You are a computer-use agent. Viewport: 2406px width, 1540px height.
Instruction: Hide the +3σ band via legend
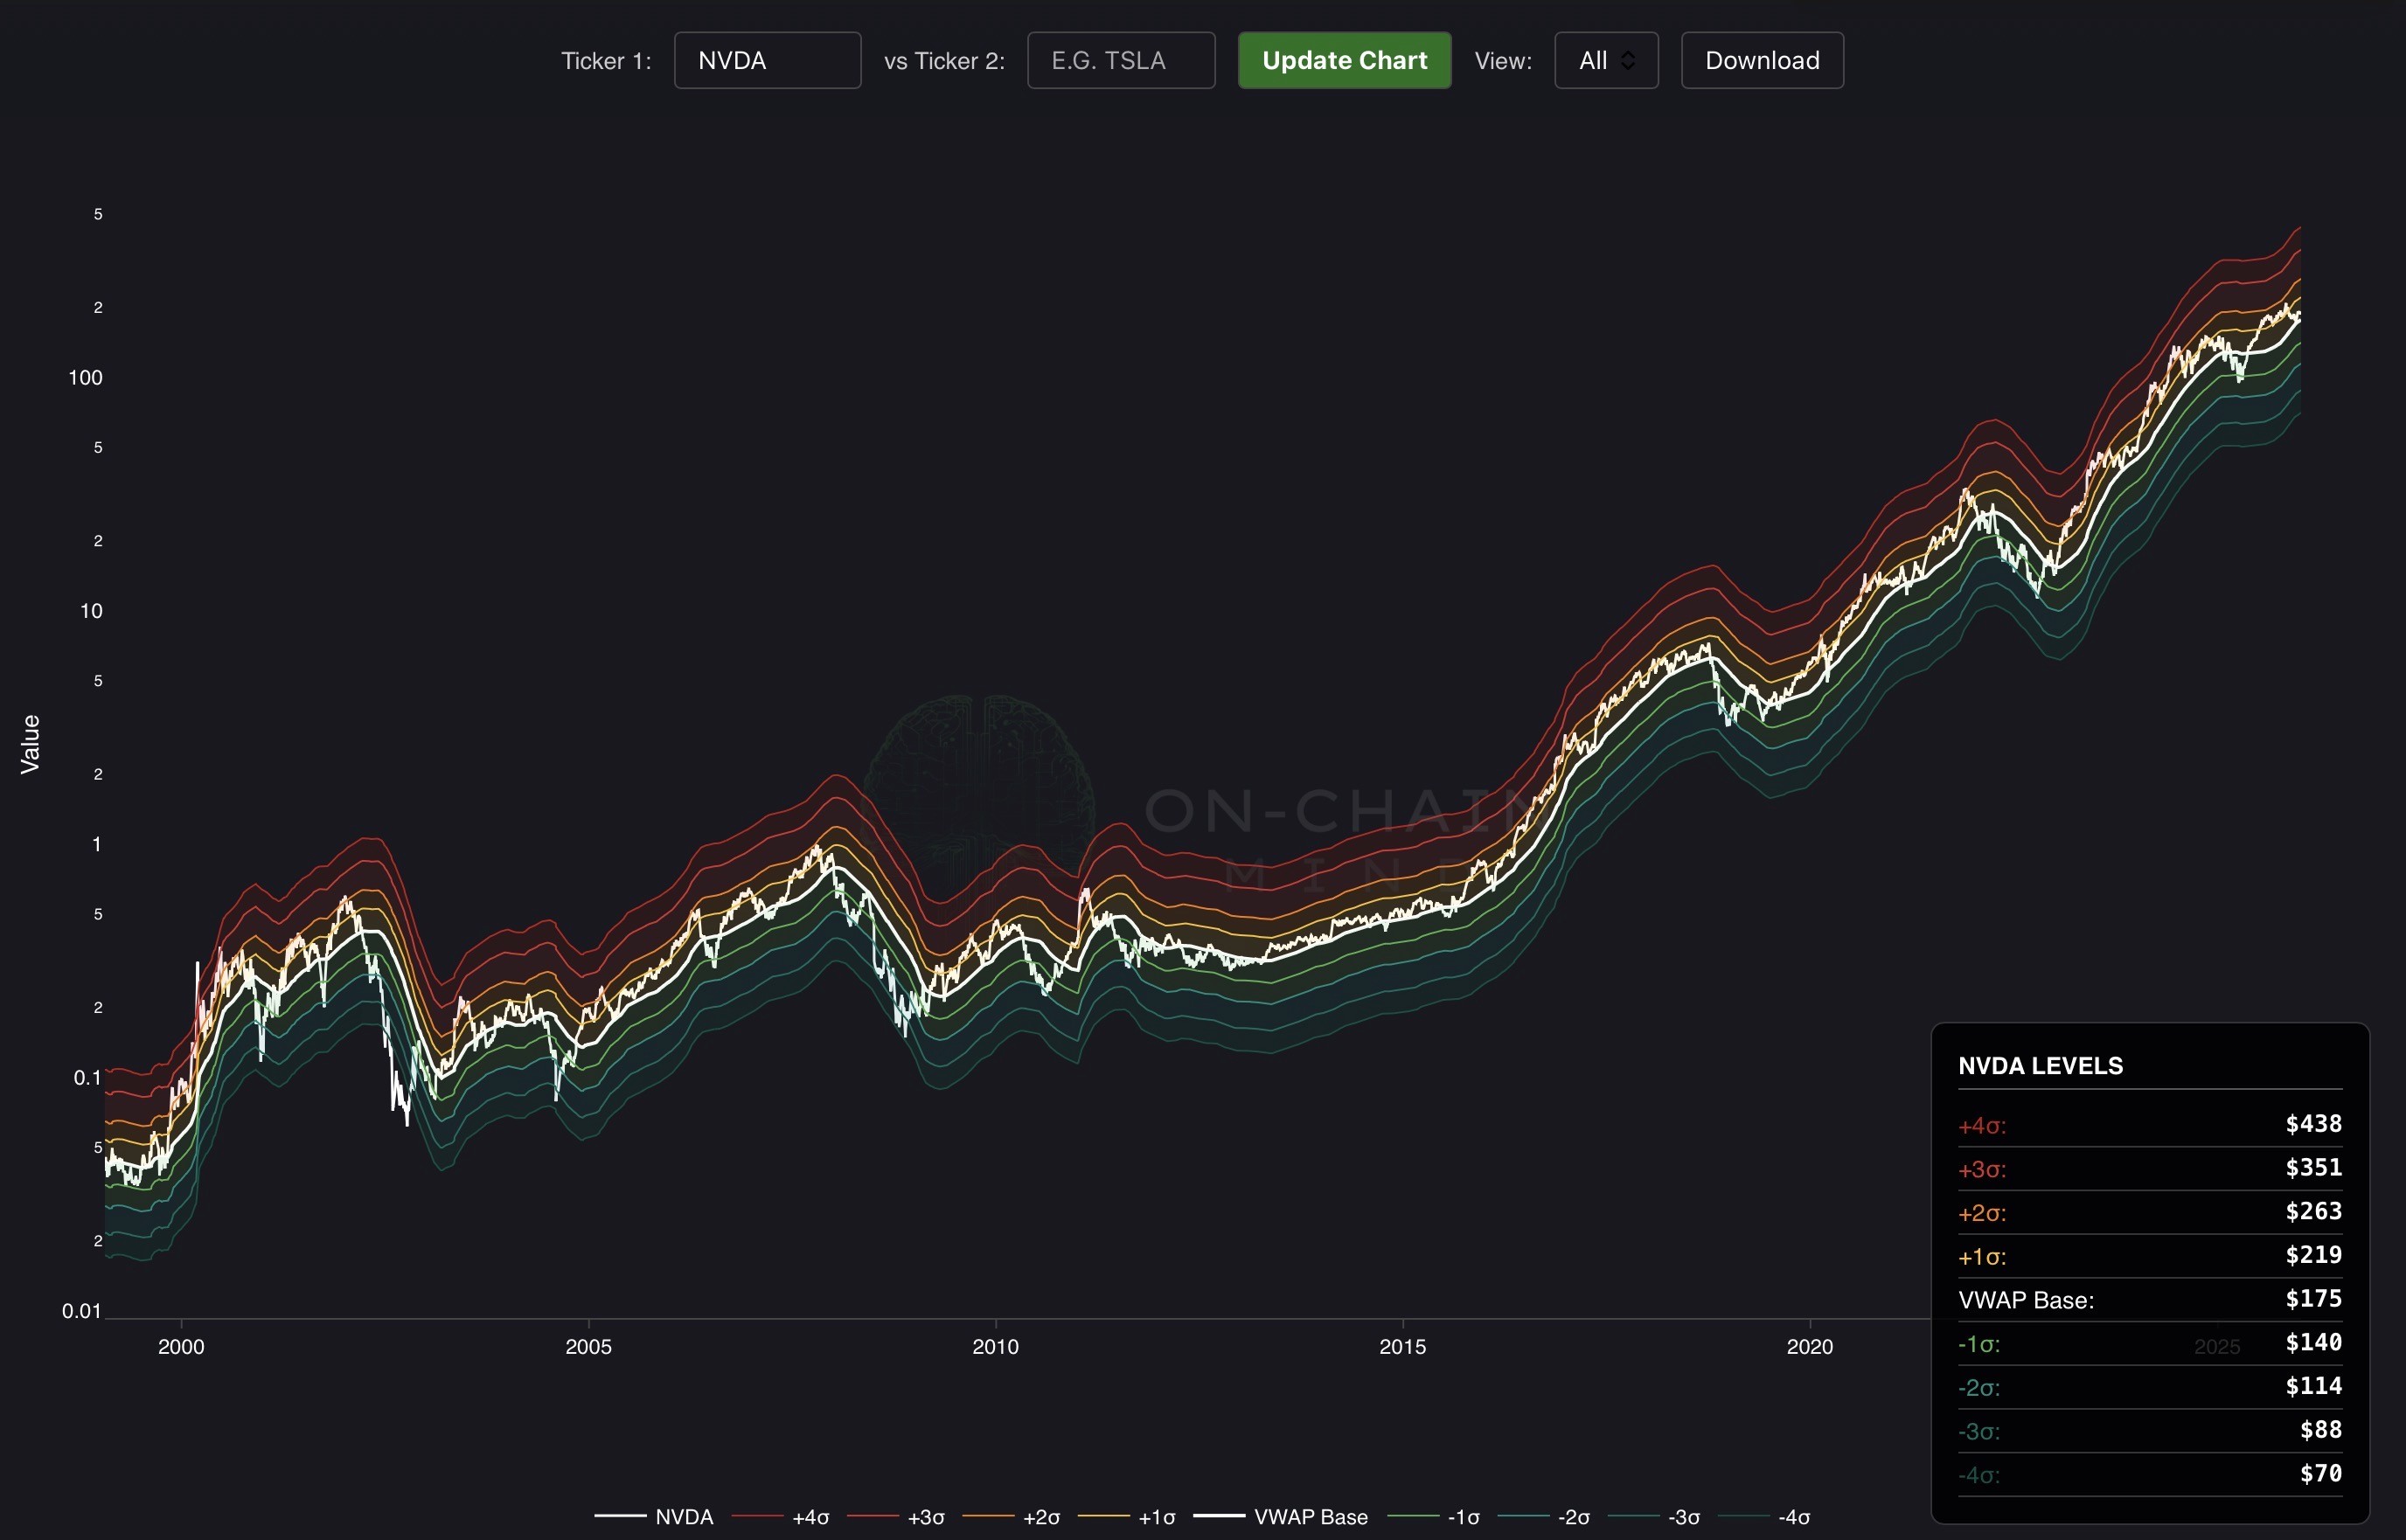925,1517
